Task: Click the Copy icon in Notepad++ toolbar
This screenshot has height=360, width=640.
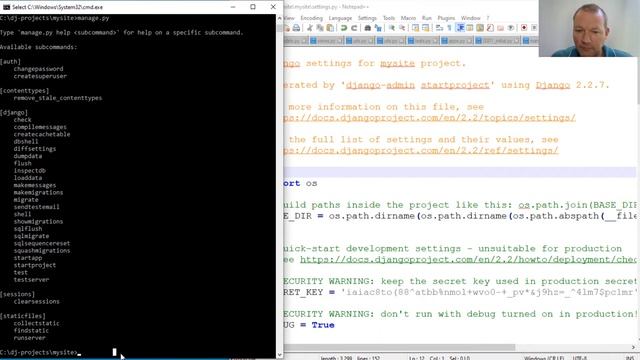Action: [x=320, y=28]
